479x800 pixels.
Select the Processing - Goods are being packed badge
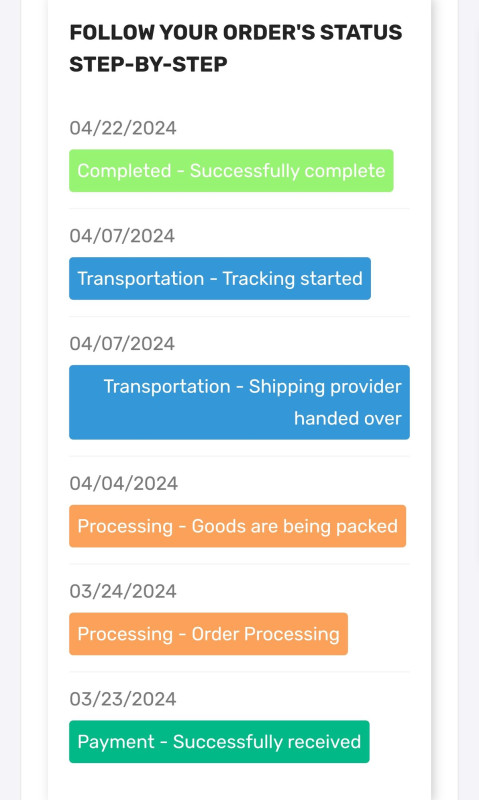tap(238, 526)
